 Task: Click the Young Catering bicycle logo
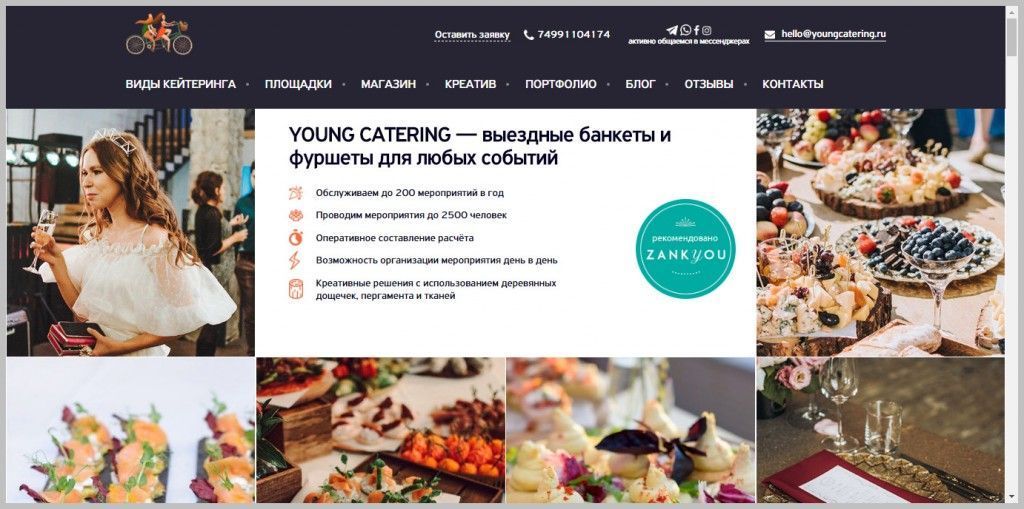pyautogui.click(x=159, y=34)
